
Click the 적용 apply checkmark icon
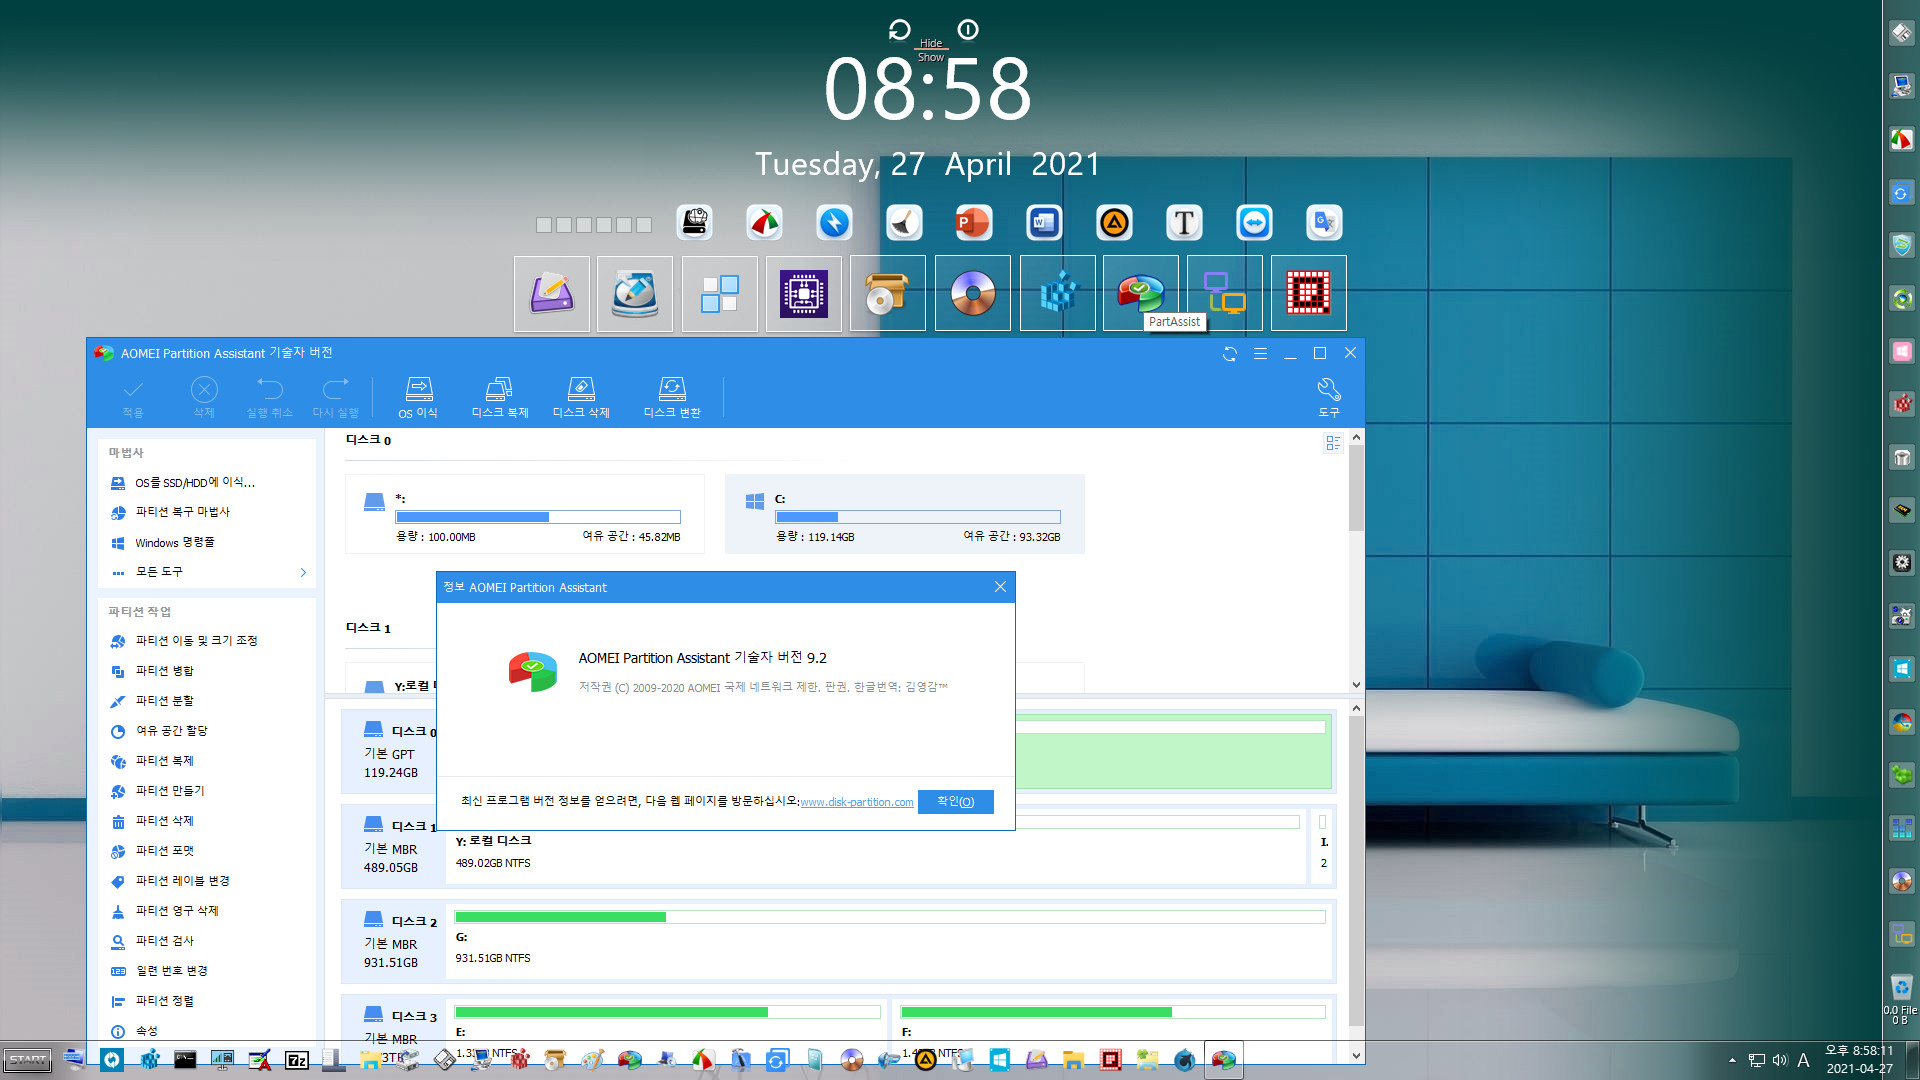133,397
